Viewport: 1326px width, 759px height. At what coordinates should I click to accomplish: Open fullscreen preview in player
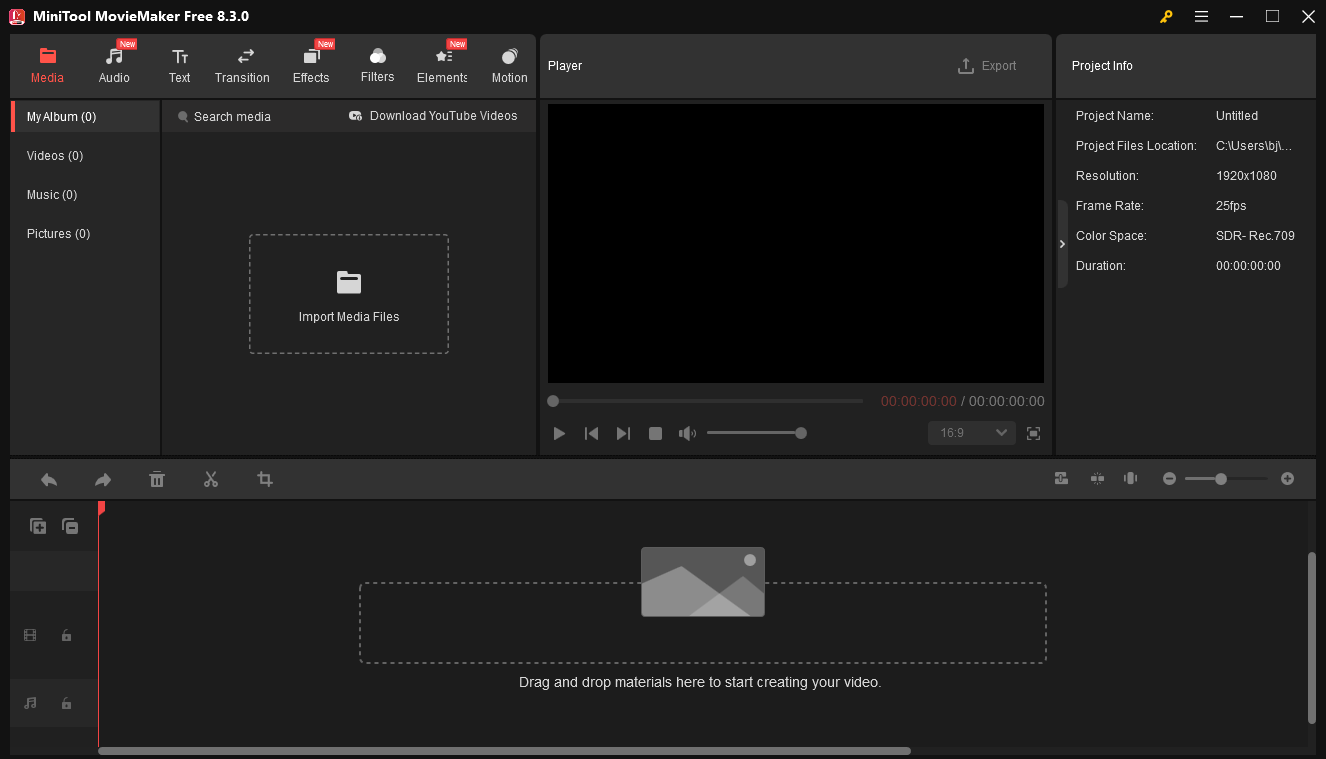click(x=1033, y=433)
